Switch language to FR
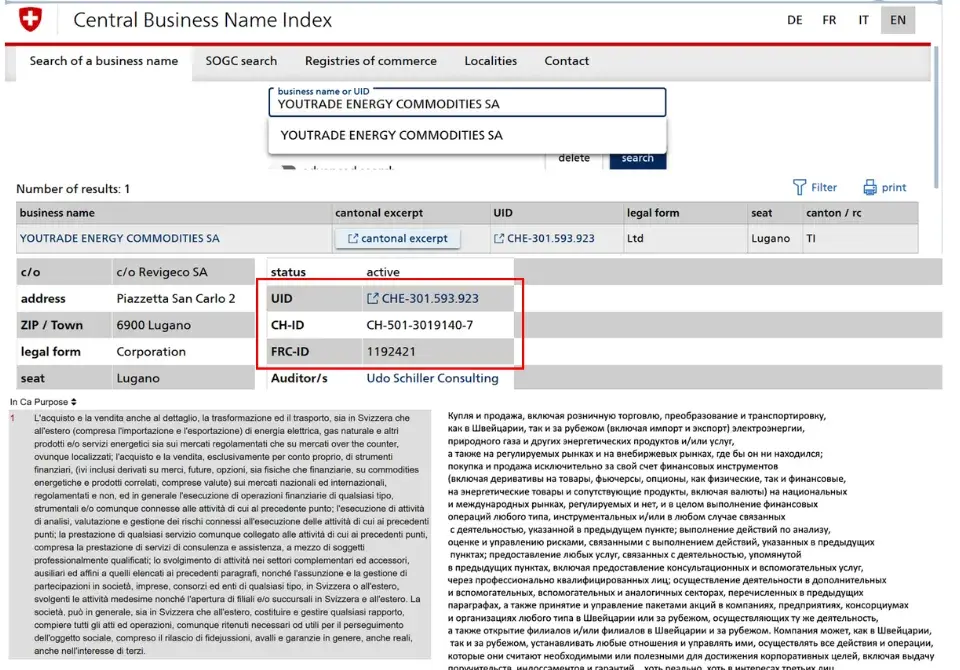The width and height of the screenshot is (960, 670). pyautogui.click(x=829, y=20)
